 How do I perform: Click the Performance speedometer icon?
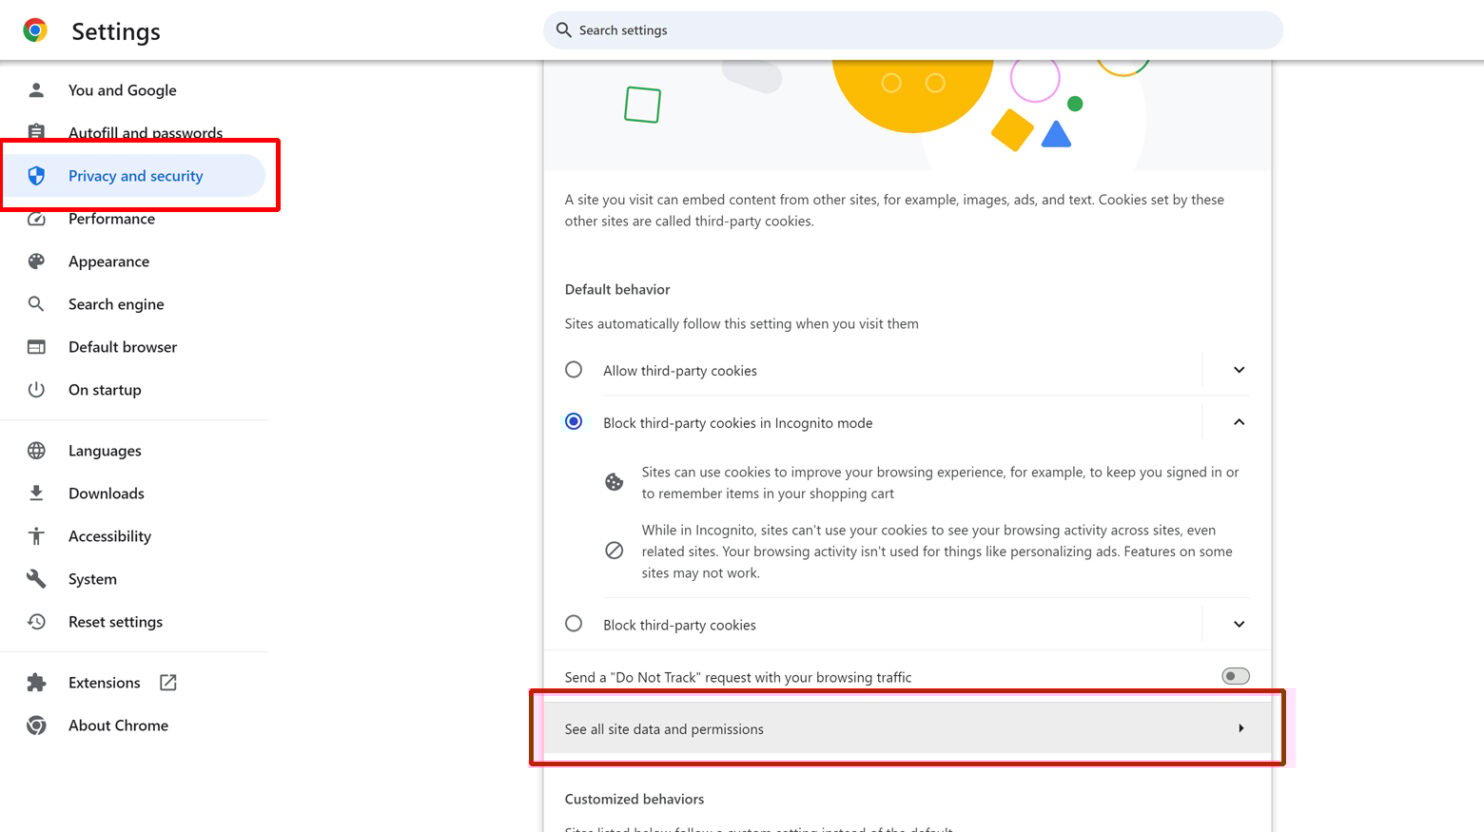coord(36,218)
